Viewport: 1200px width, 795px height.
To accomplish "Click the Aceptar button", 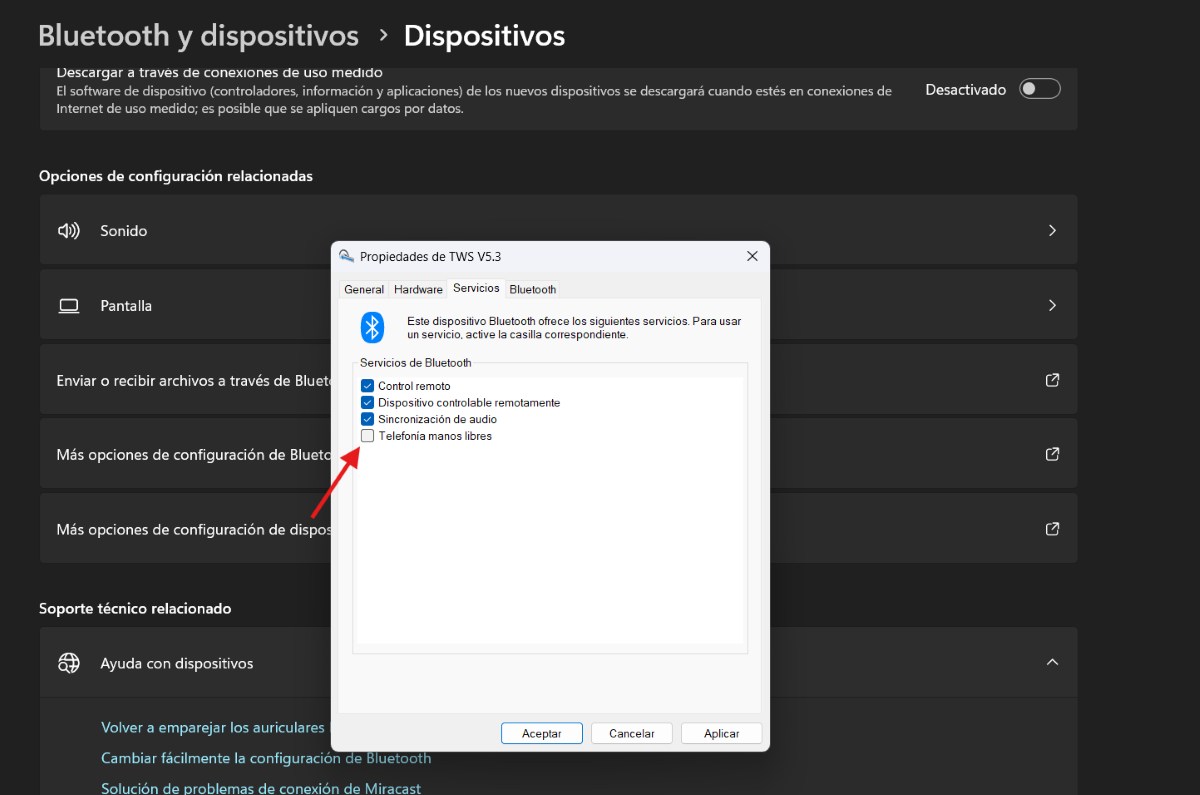I will tap(541, 733).
